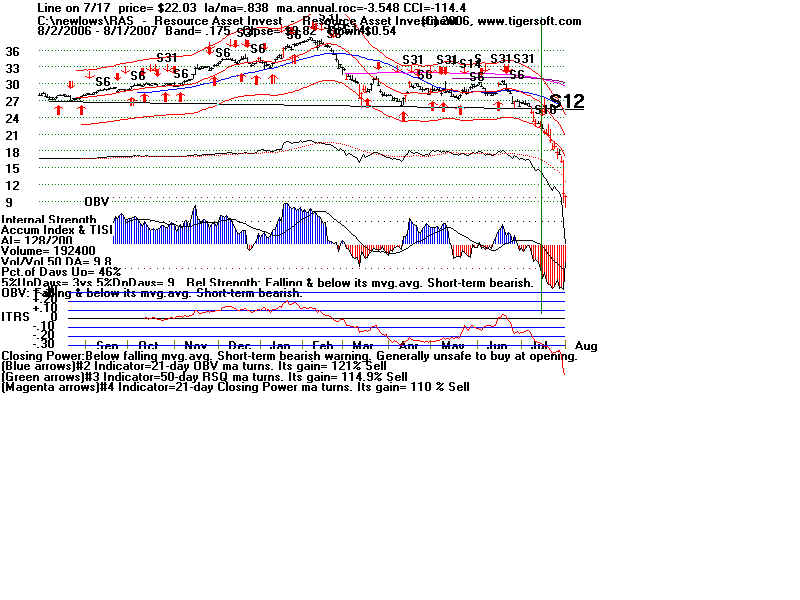
Task: Click the '(Green arrows)#3 Indicator' line
Action: click(204, 377)
